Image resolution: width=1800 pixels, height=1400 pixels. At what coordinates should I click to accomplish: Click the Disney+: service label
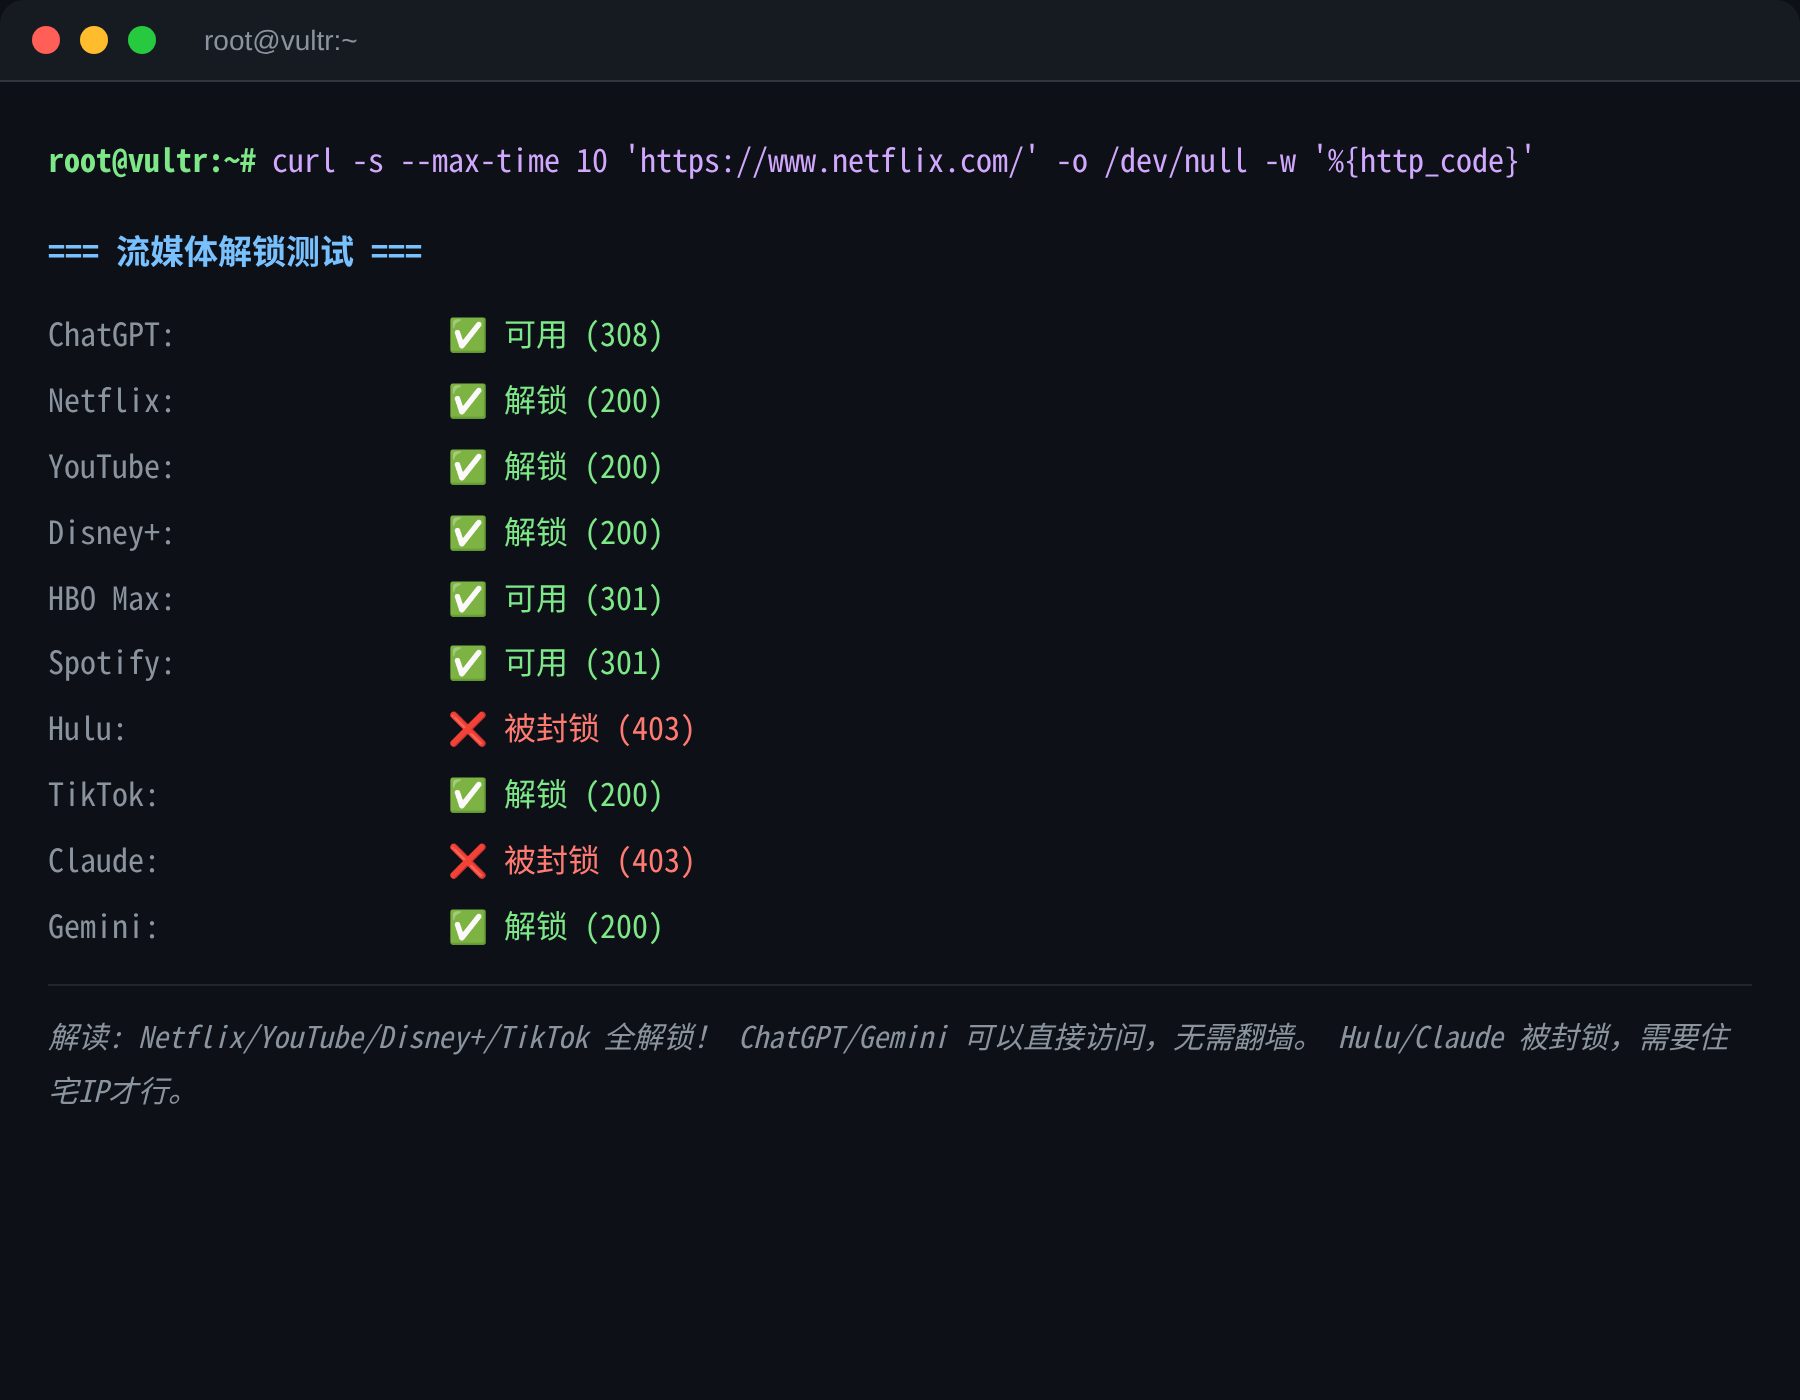(112, 533)
